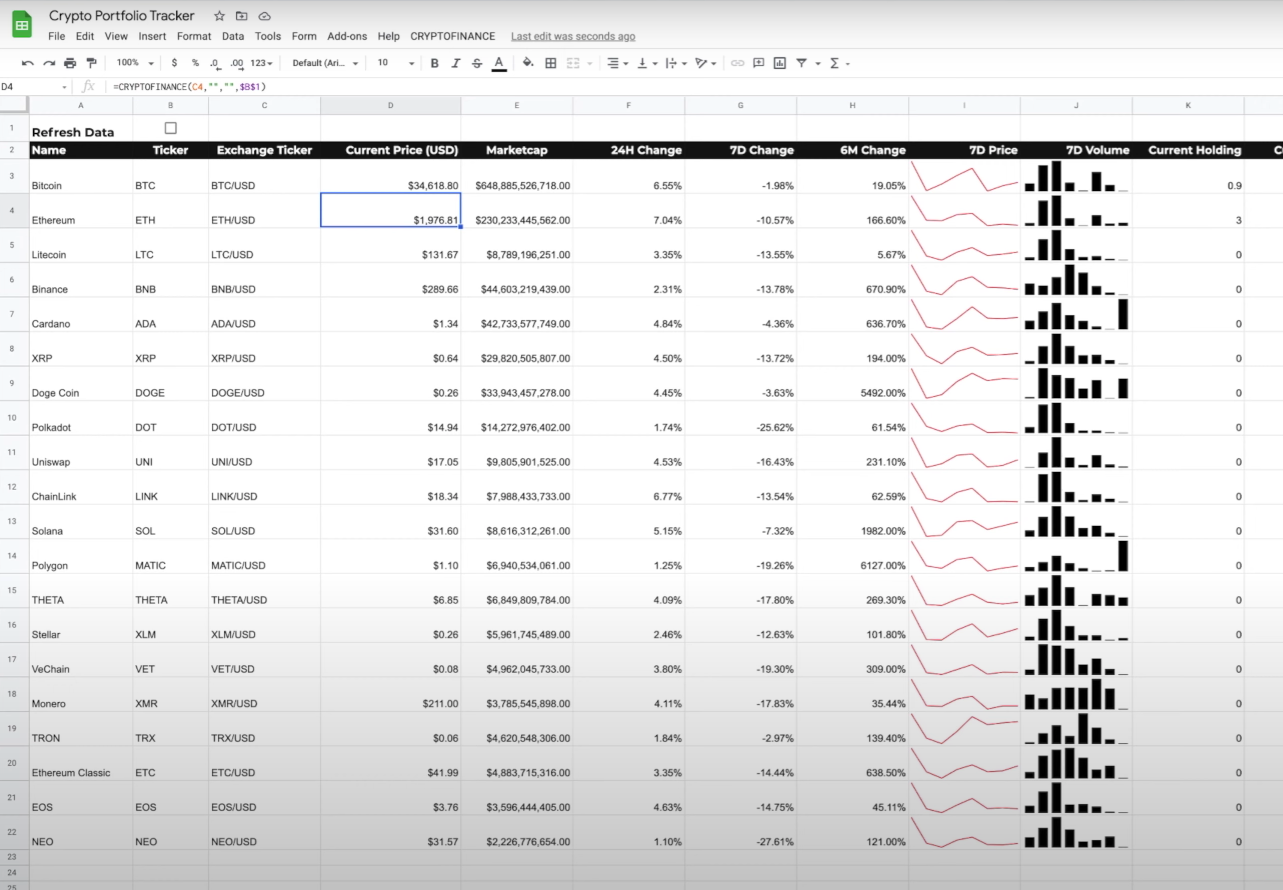Open the Add-ons menu
This screenshot has height=890, width=1283.
click(x=347, y=36)
